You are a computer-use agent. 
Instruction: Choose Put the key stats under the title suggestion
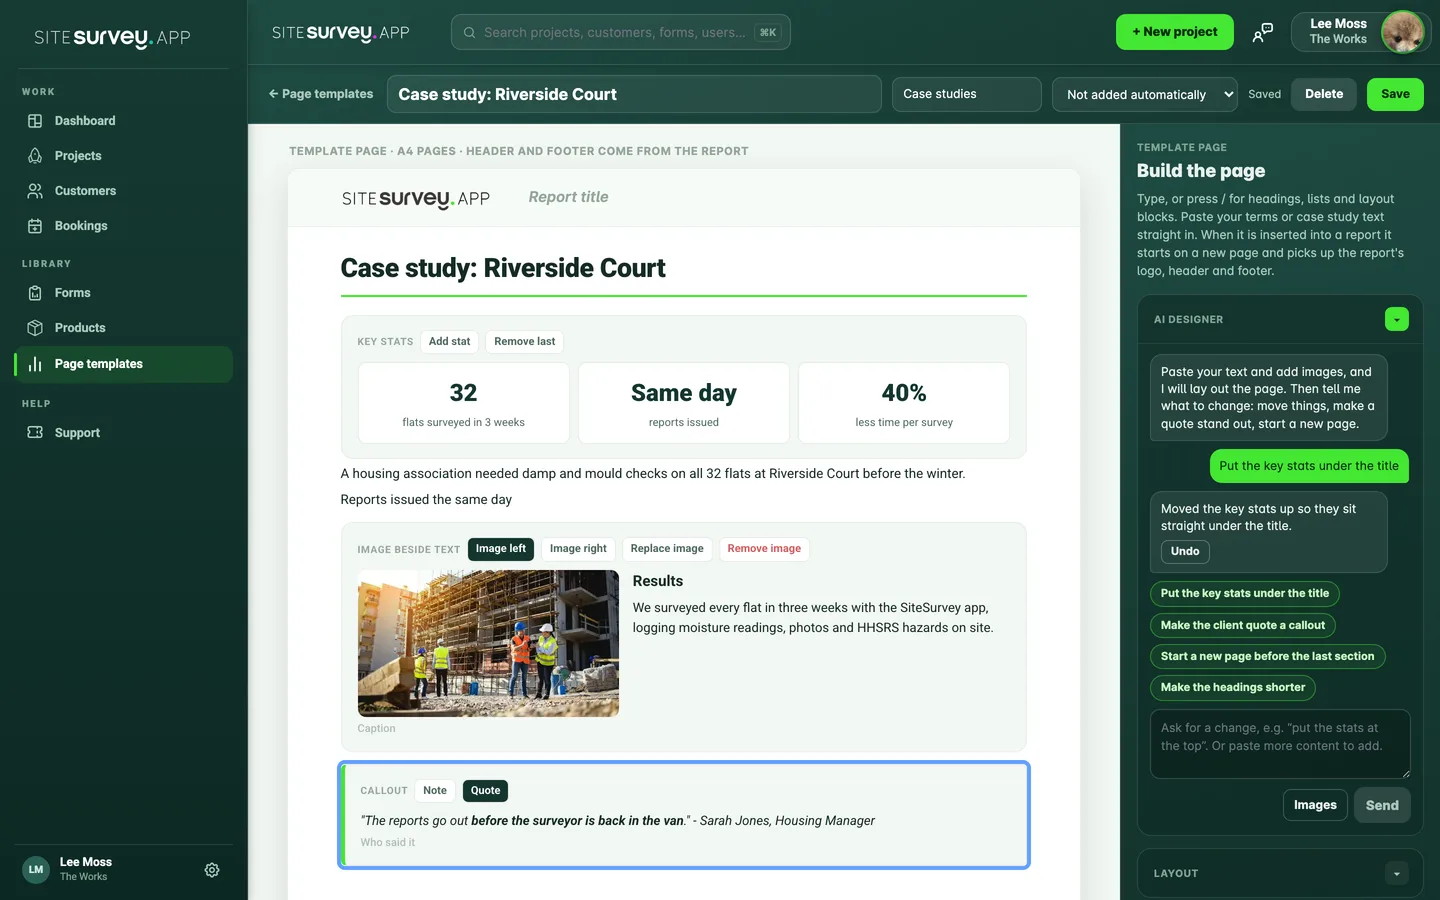click(x=1245, y=594)
